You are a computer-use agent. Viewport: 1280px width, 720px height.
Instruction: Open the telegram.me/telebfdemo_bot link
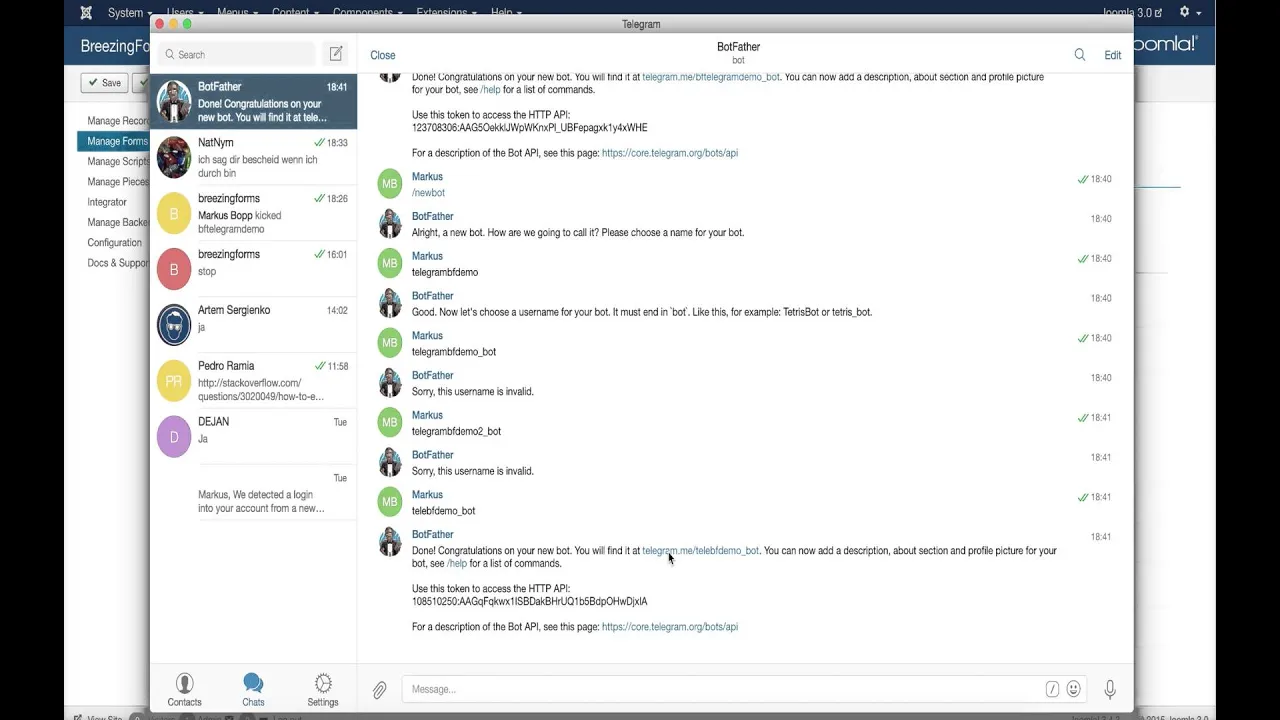coord(701,551)
